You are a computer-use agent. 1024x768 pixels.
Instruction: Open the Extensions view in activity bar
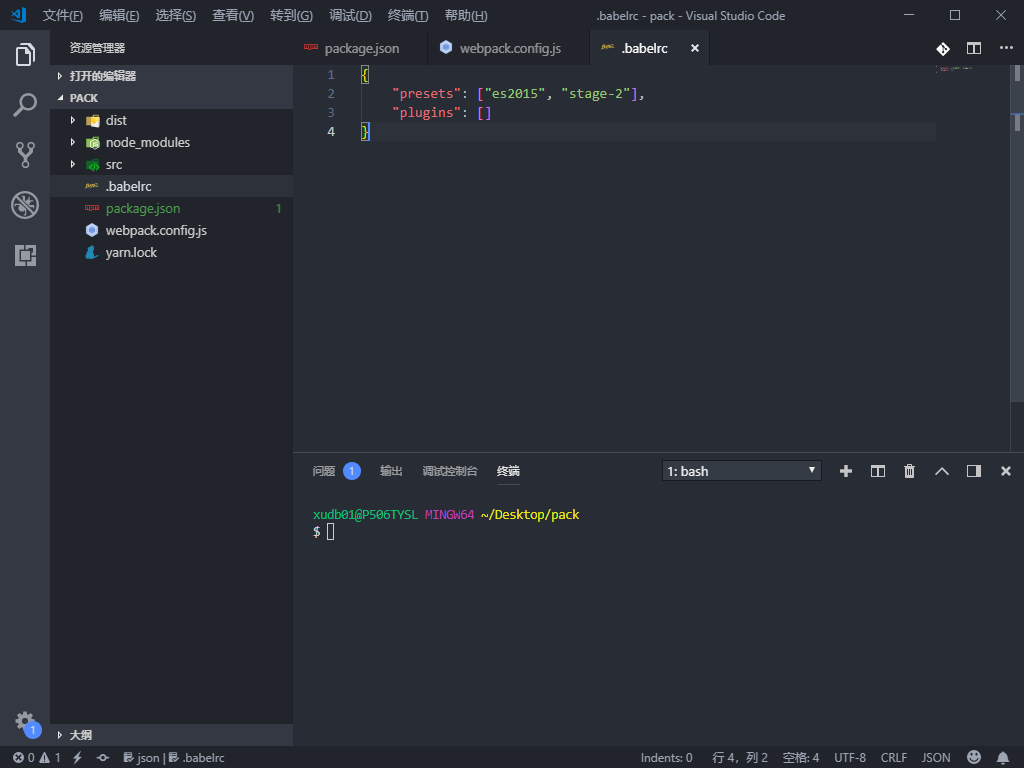pos(25,255)
